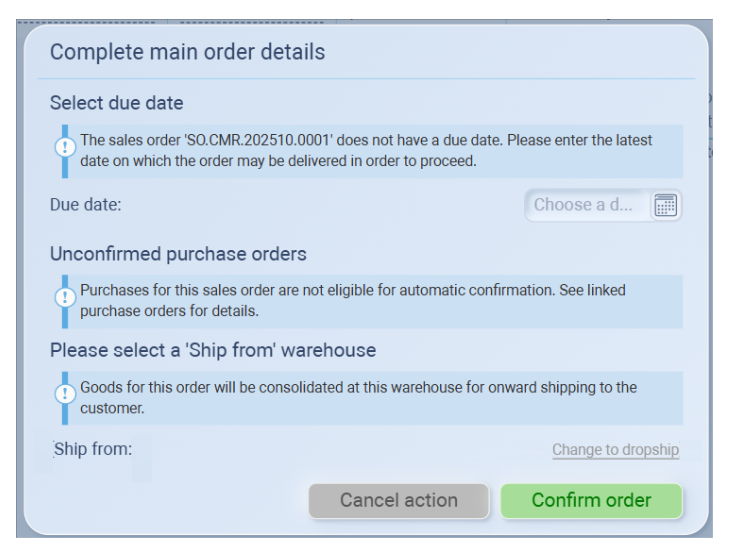Click the 'Ship from:' field label
Screen dimensions: 732x552
click(x=92, y=449)
